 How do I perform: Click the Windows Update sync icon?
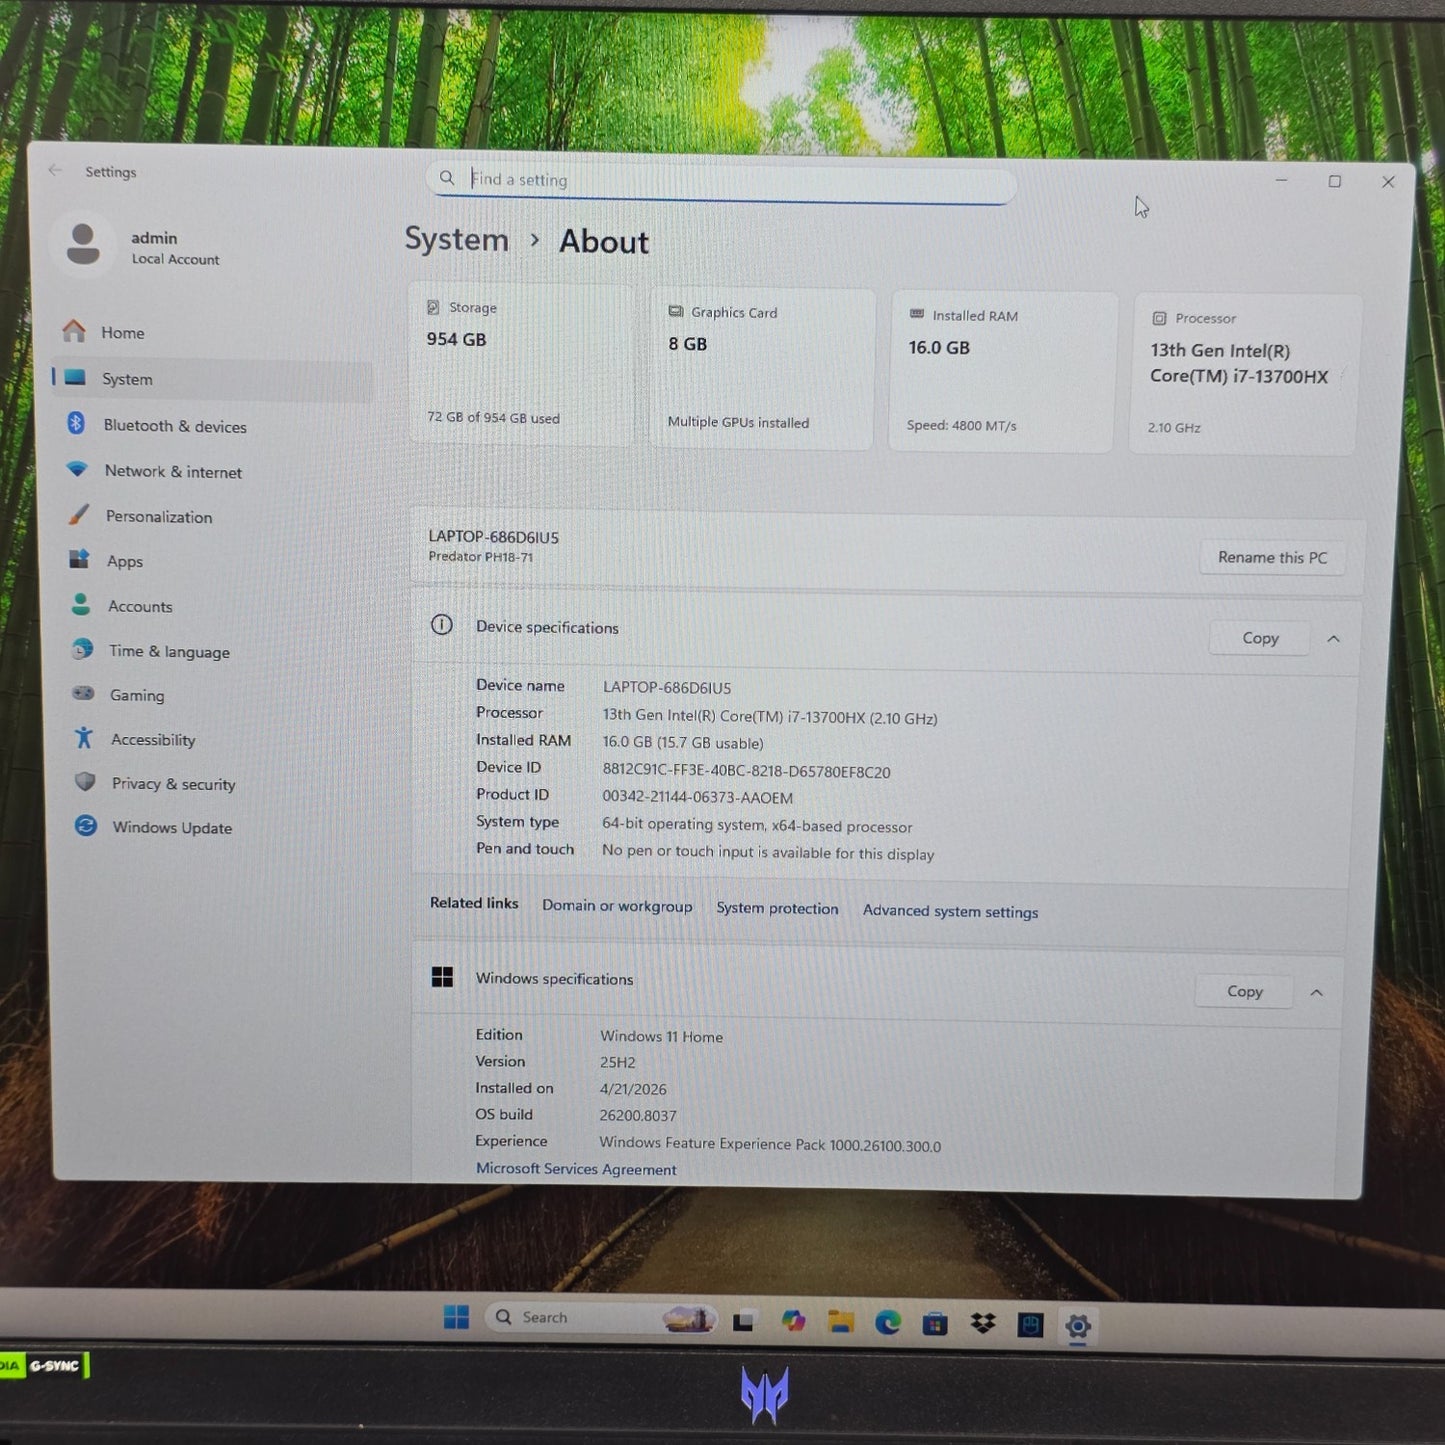point(86,826)
